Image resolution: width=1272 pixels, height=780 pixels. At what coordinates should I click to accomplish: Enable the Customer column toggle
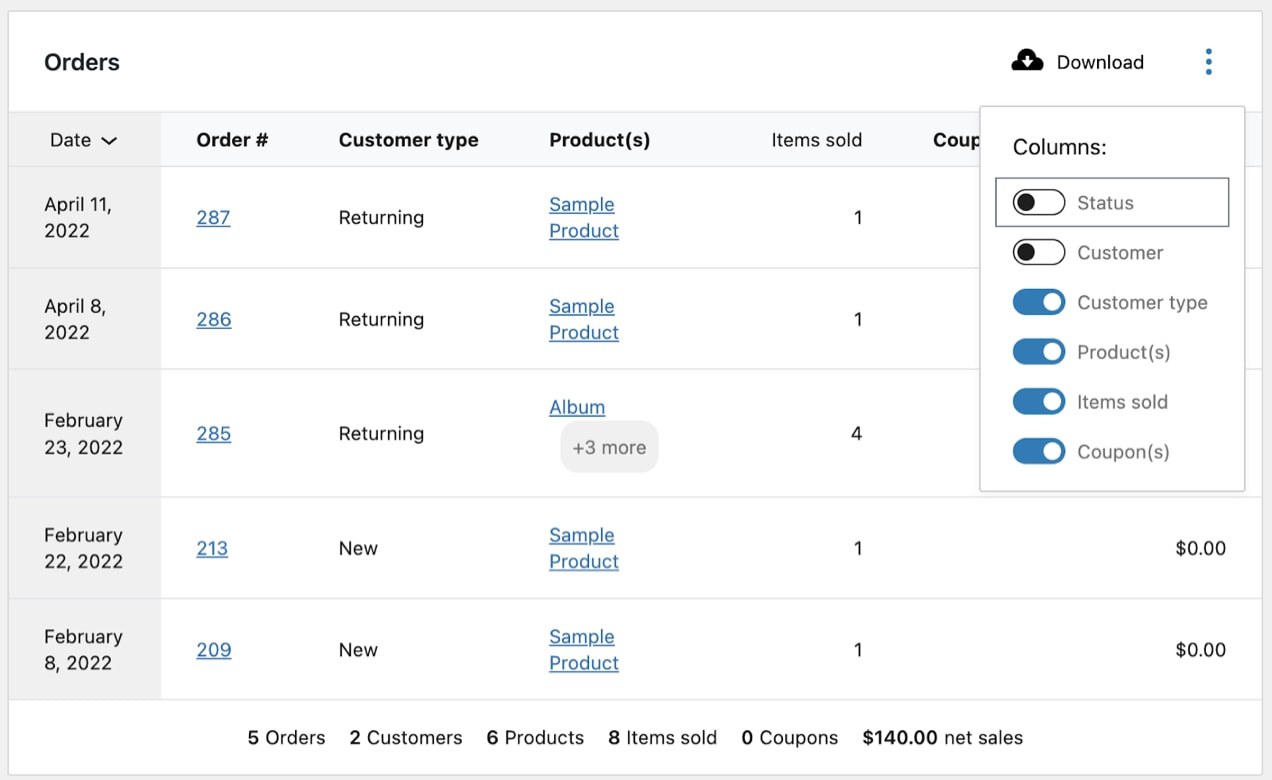point(1038,252)
